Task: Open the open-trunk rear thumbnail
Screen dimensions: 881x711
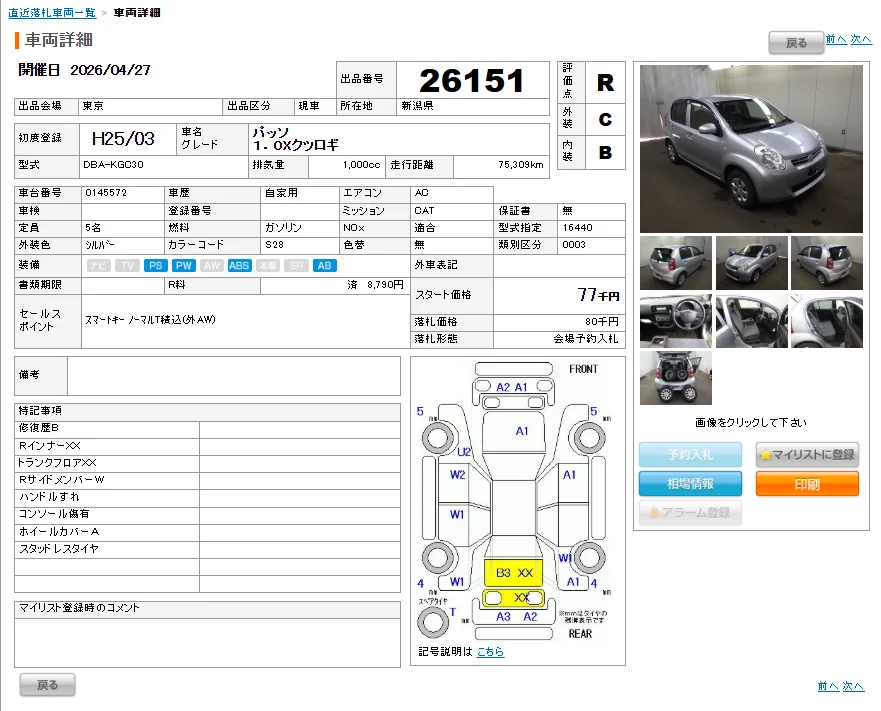Action: tap(676, 378)
